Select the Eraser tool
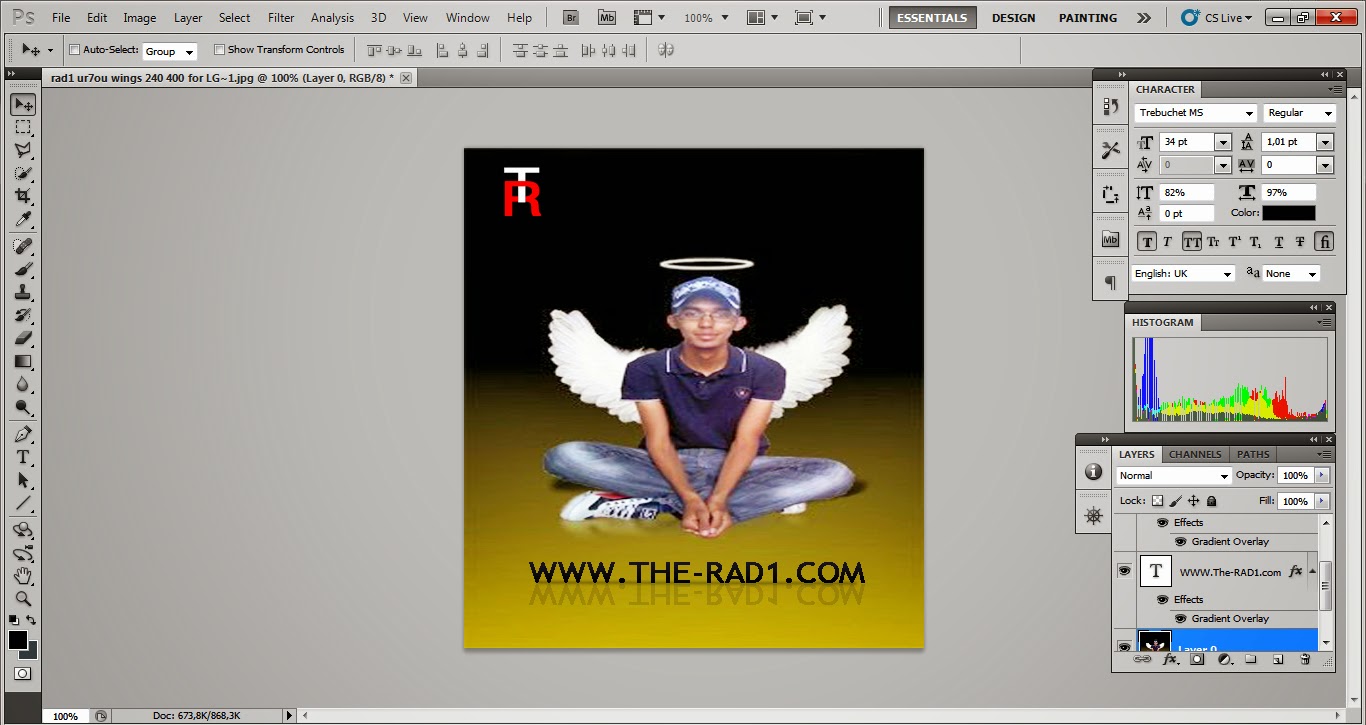 pyautogui.click(x=22, y=338)
